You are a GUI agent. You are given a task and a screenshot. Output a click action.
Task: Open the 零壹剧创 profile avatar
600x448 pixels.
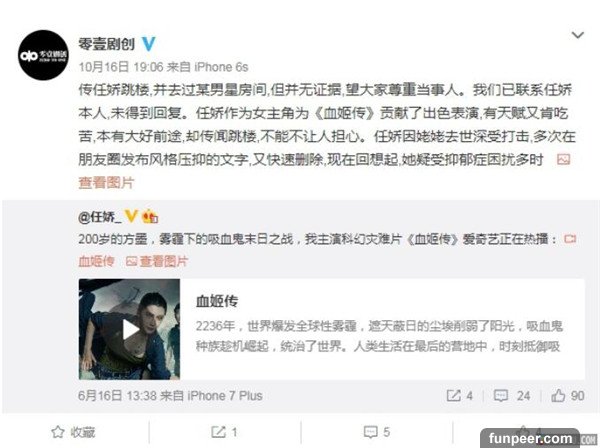43,55
